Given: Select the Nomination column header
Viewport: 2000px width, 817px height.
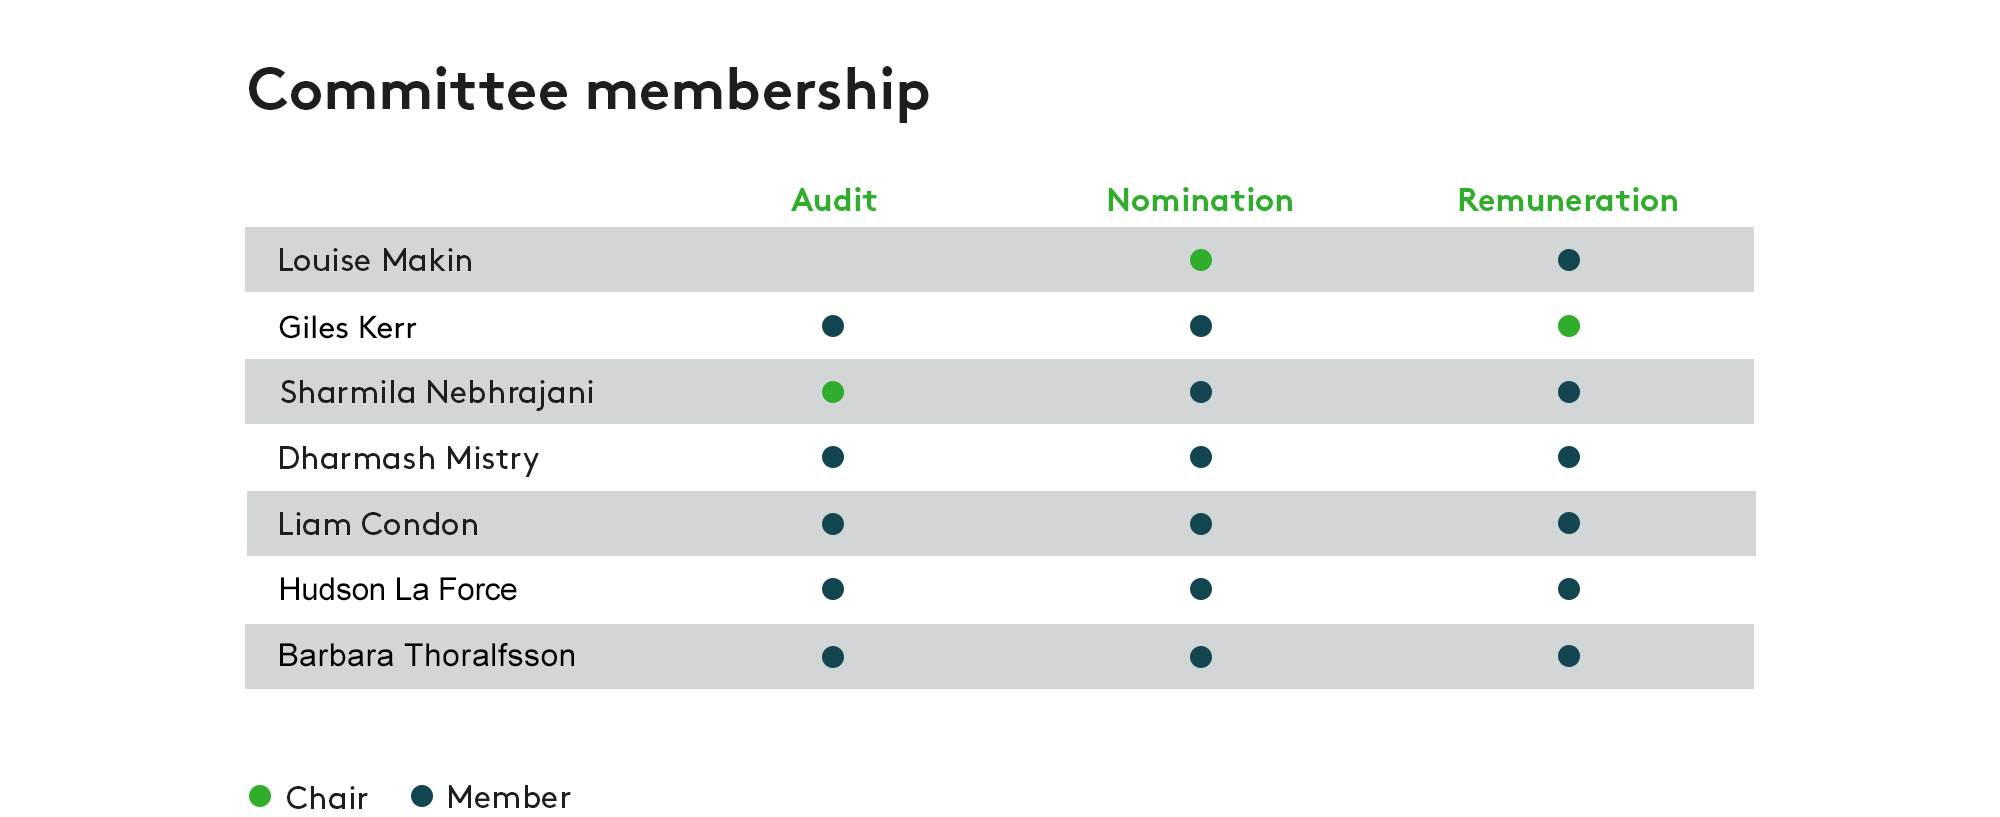Looking at the screenshot, I should [x=1200, y=200].
